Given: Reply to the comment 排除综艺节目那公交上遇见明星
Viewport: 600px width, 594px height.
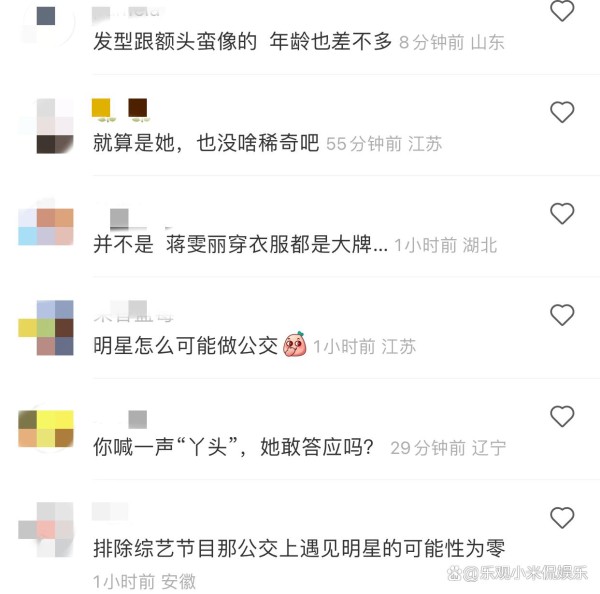Looking at the screenshot, I should click(299, 548).
